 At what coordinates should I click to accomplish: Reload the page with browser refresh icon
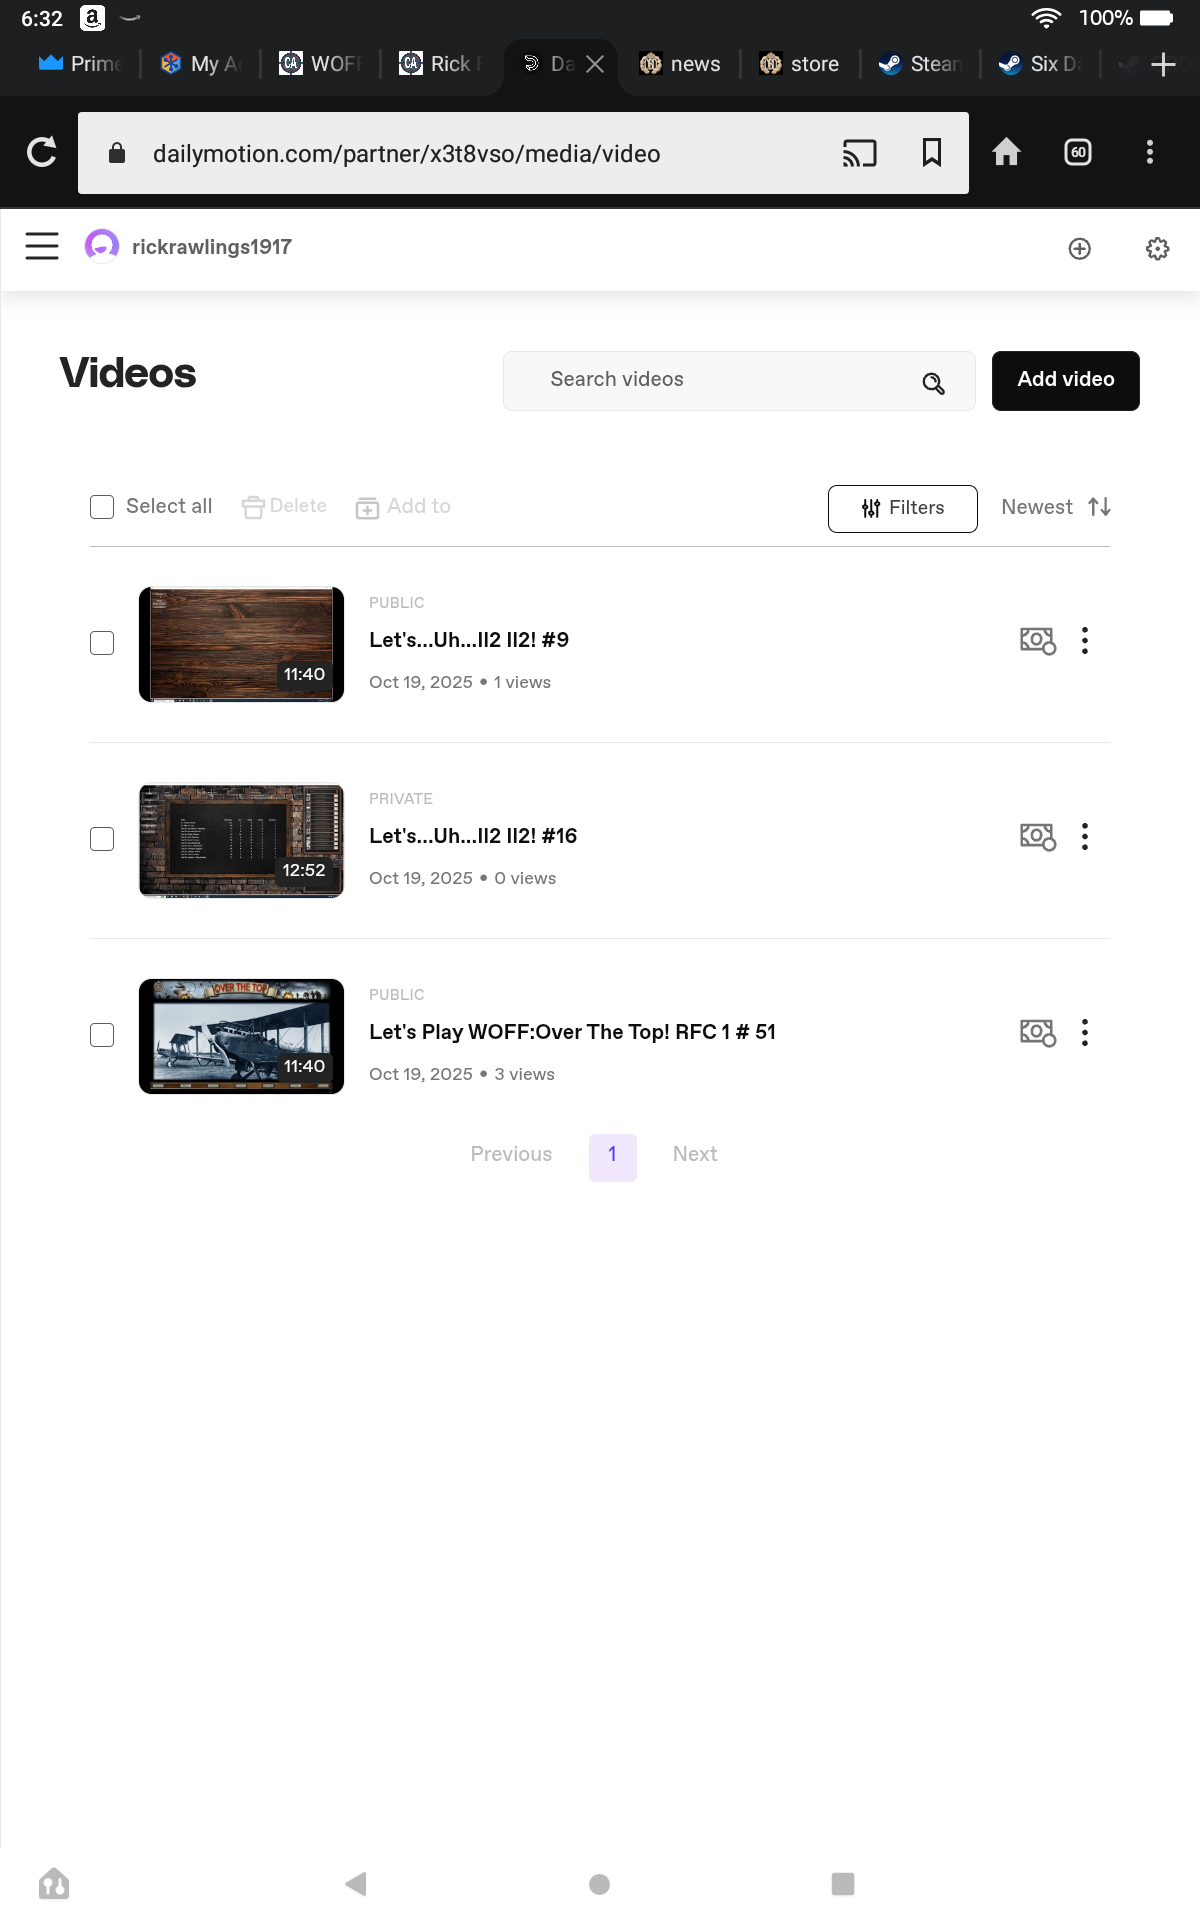click(x=42, y=153)
